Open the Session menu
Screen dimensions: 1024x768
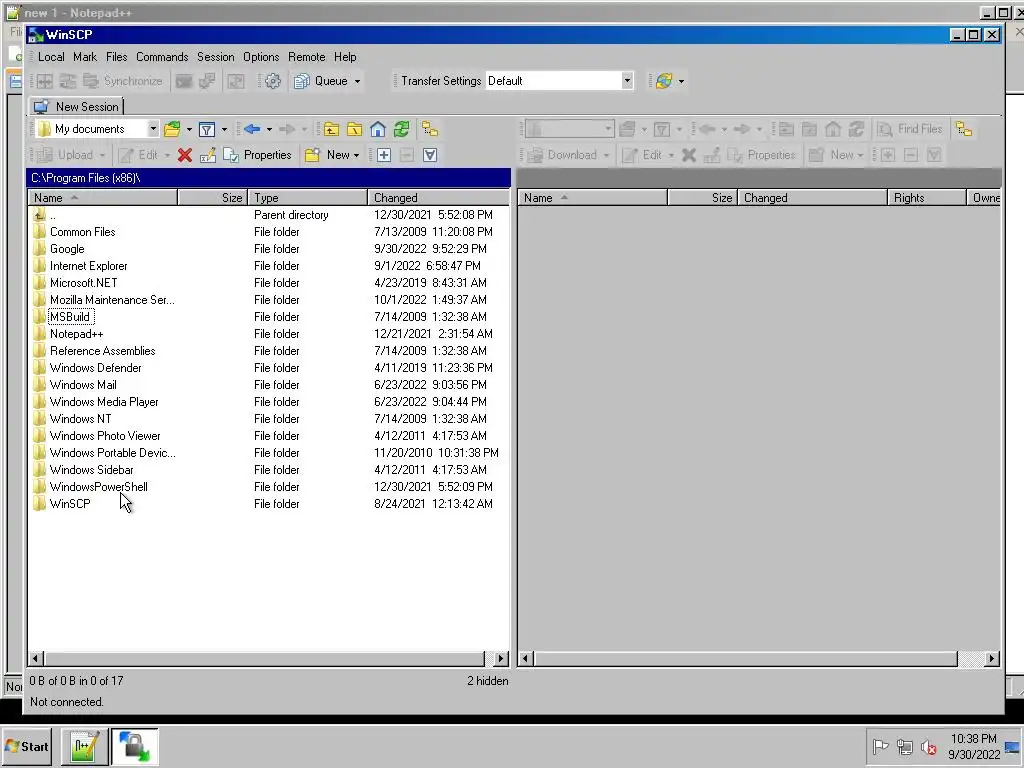(x=216, y=57)
